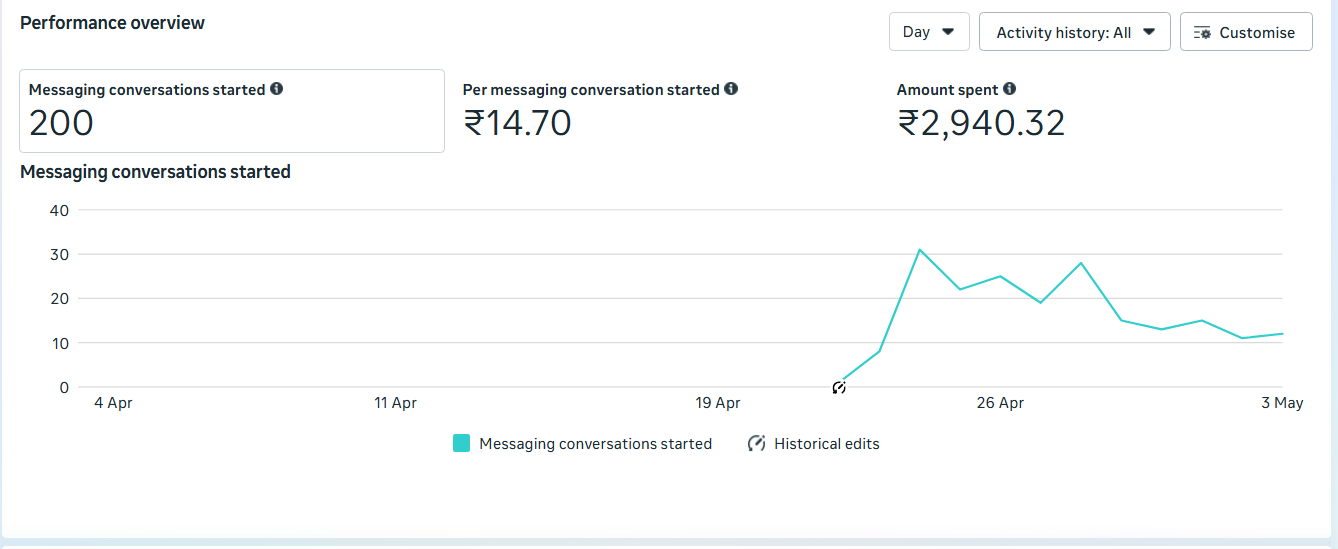1338x549 pixels.
Task: Click info icon beside Per messaging conversation started
Action: (731, 89)
